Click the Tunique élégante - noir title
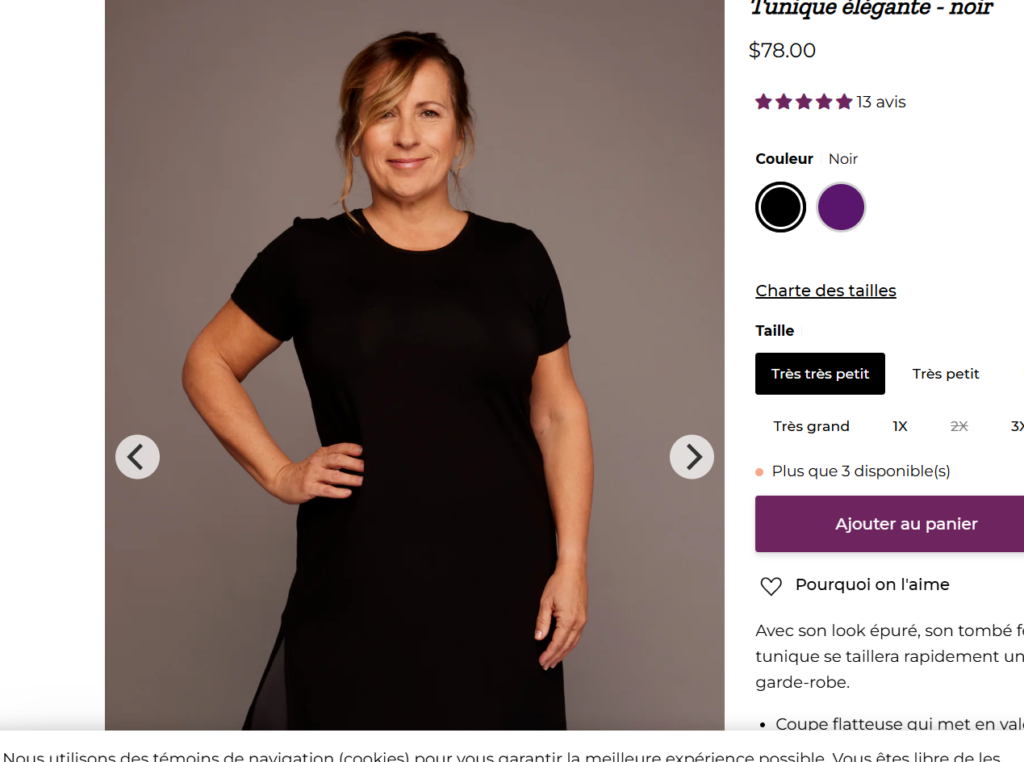The height and width of the screenshot is (762, 1024). pos(871,9)
